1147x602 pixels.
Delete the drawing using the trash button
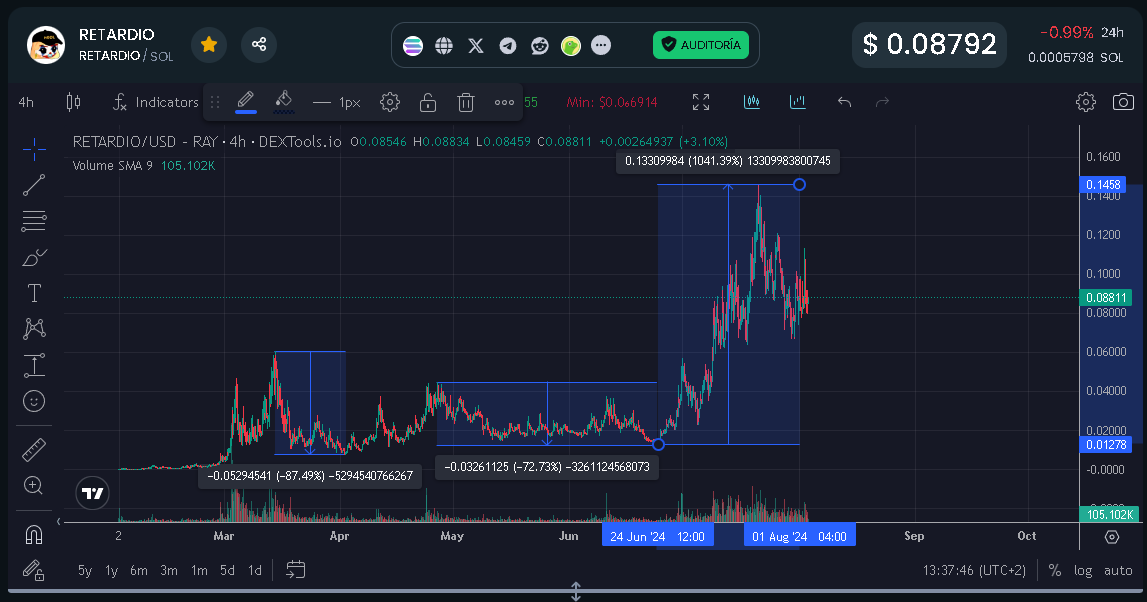465,101
